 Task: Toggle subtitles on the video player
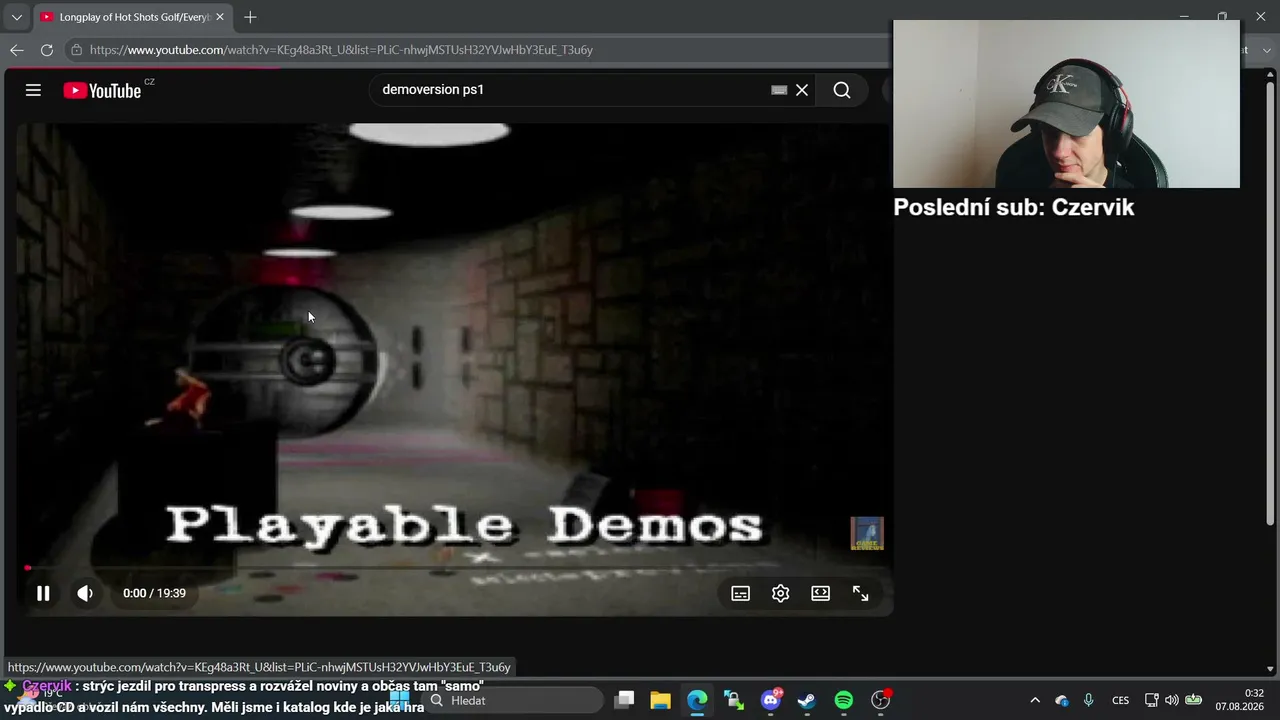(x=740, y=593)
